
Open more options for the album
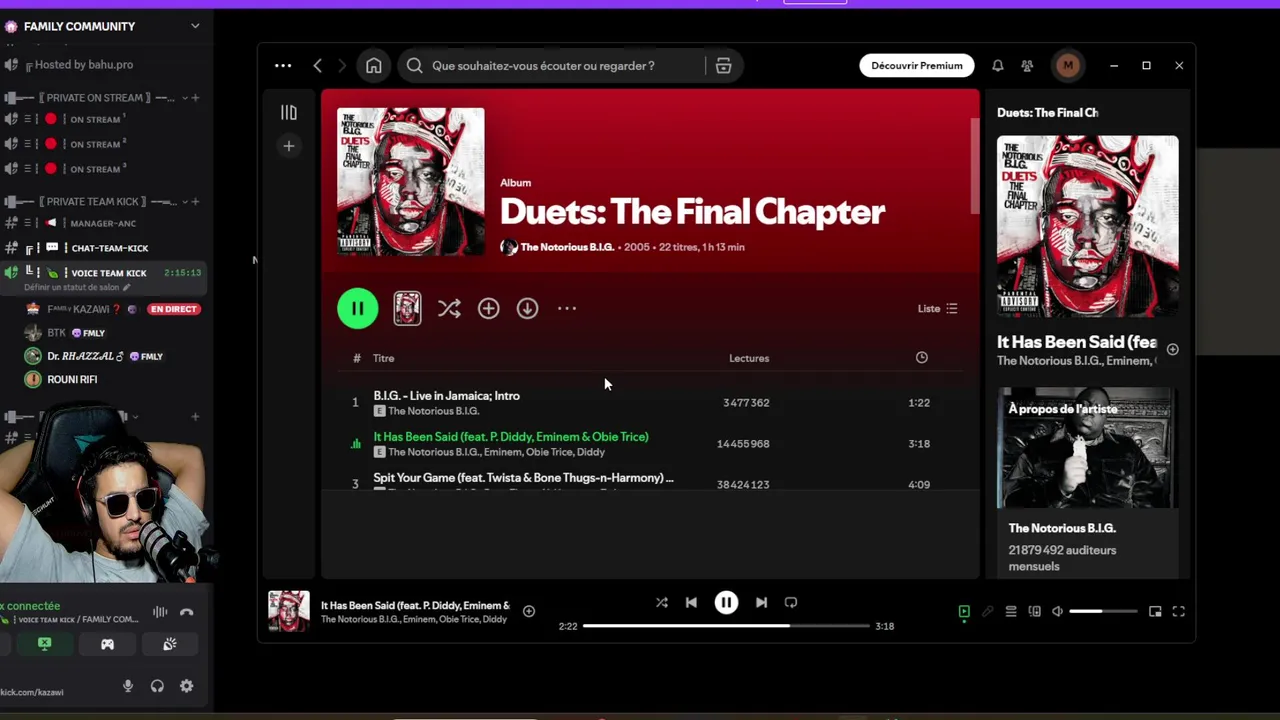point(567,309)
